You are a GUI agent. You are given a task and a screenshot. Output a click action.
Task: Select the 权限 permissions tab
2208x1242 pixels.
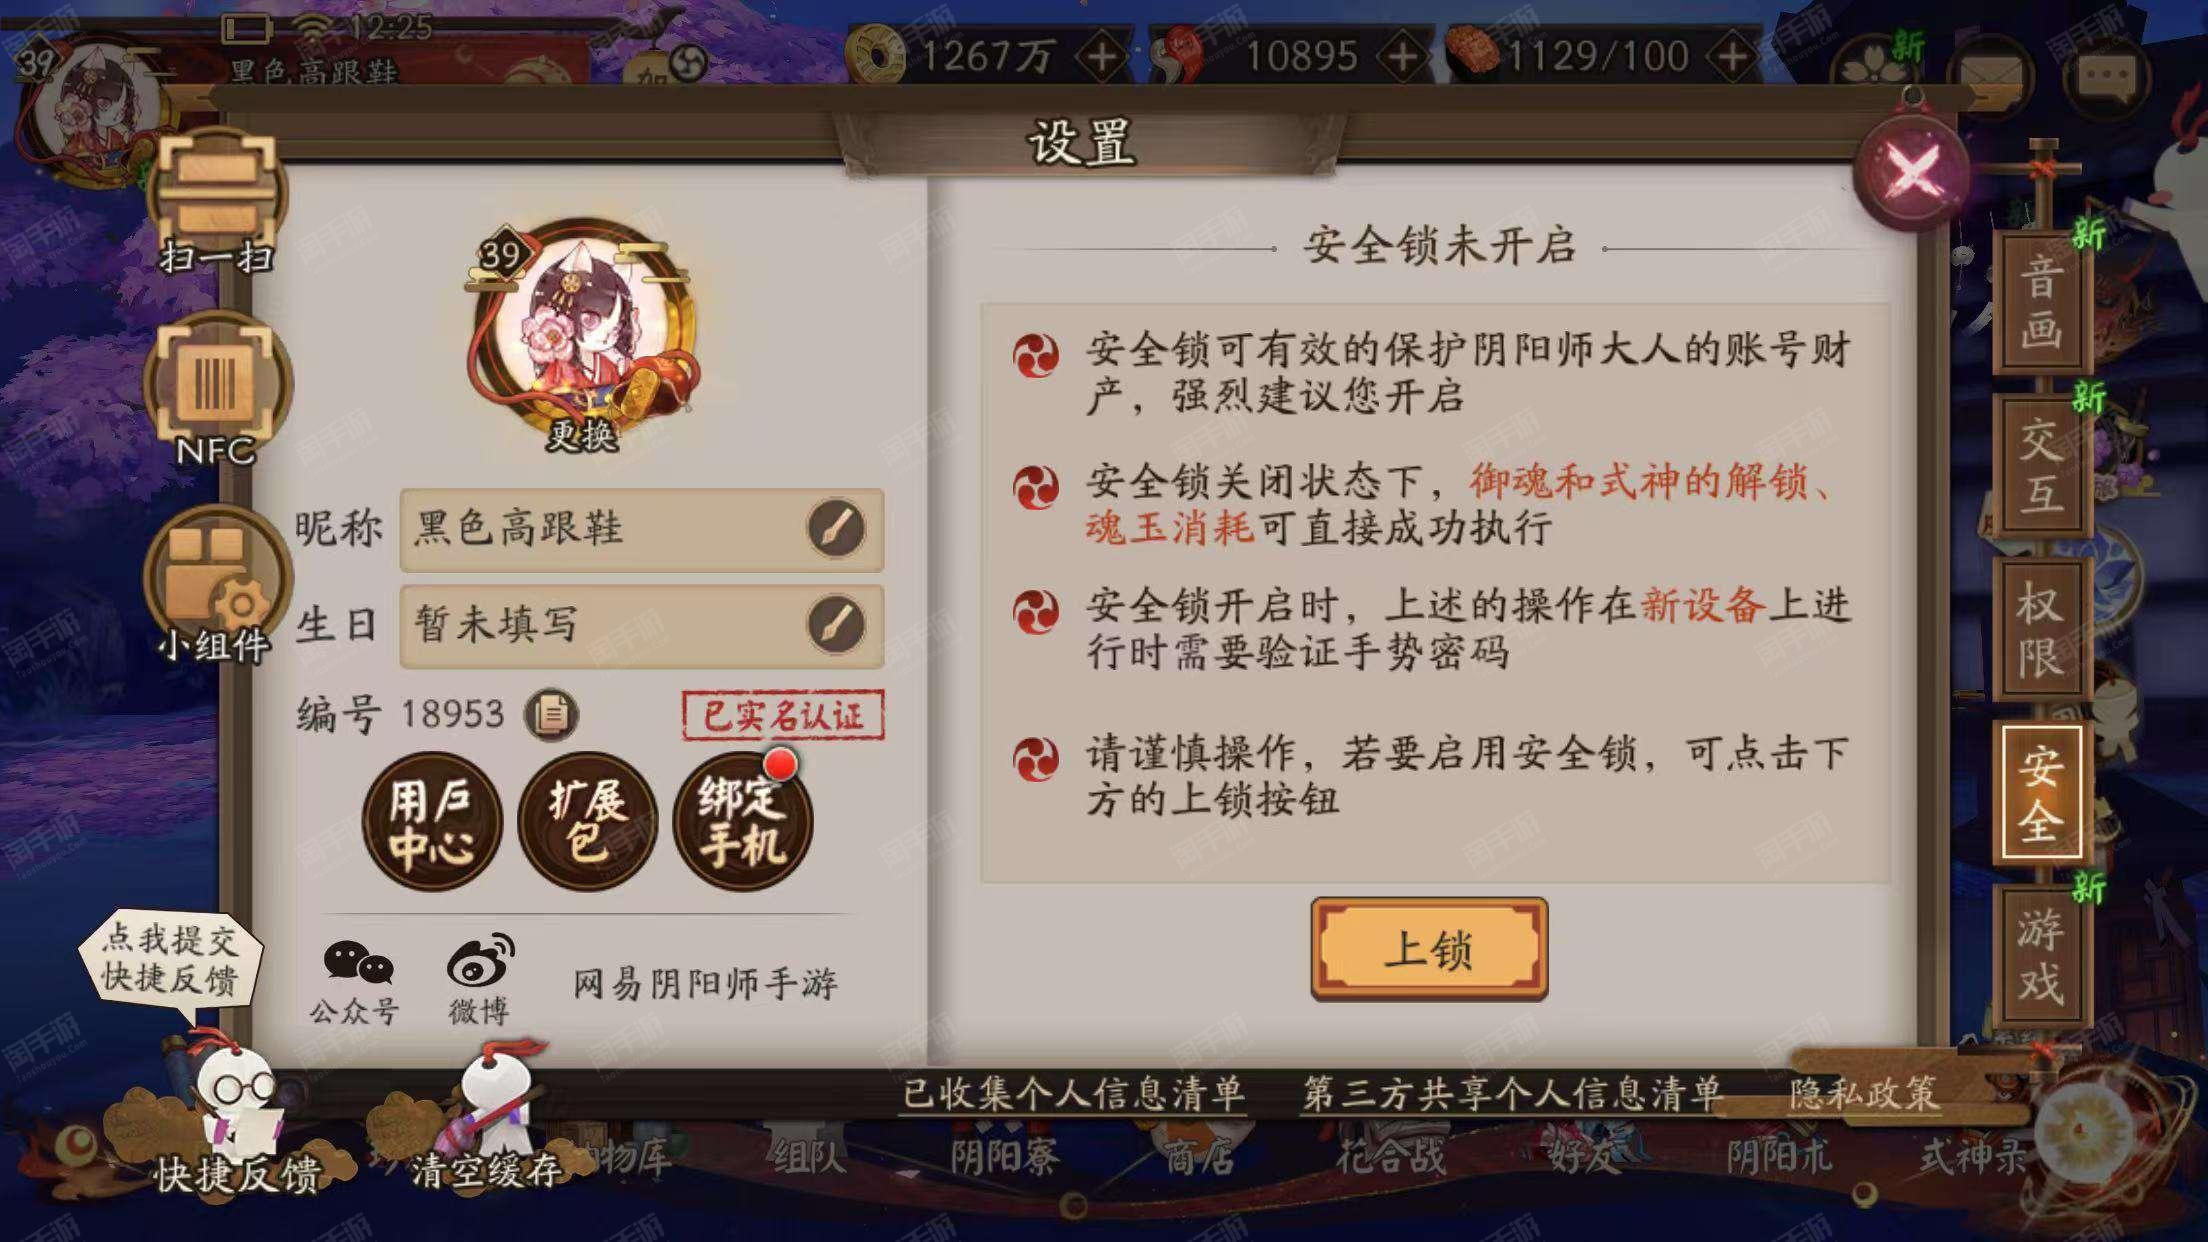tap(2042, 630)
